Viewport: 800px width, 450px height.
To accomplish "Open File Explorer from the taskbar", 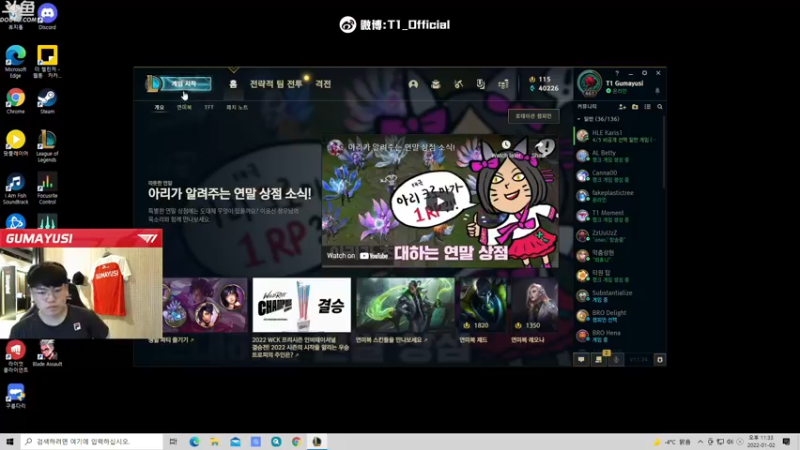I will pyautogui.click(x=215, y=442).
